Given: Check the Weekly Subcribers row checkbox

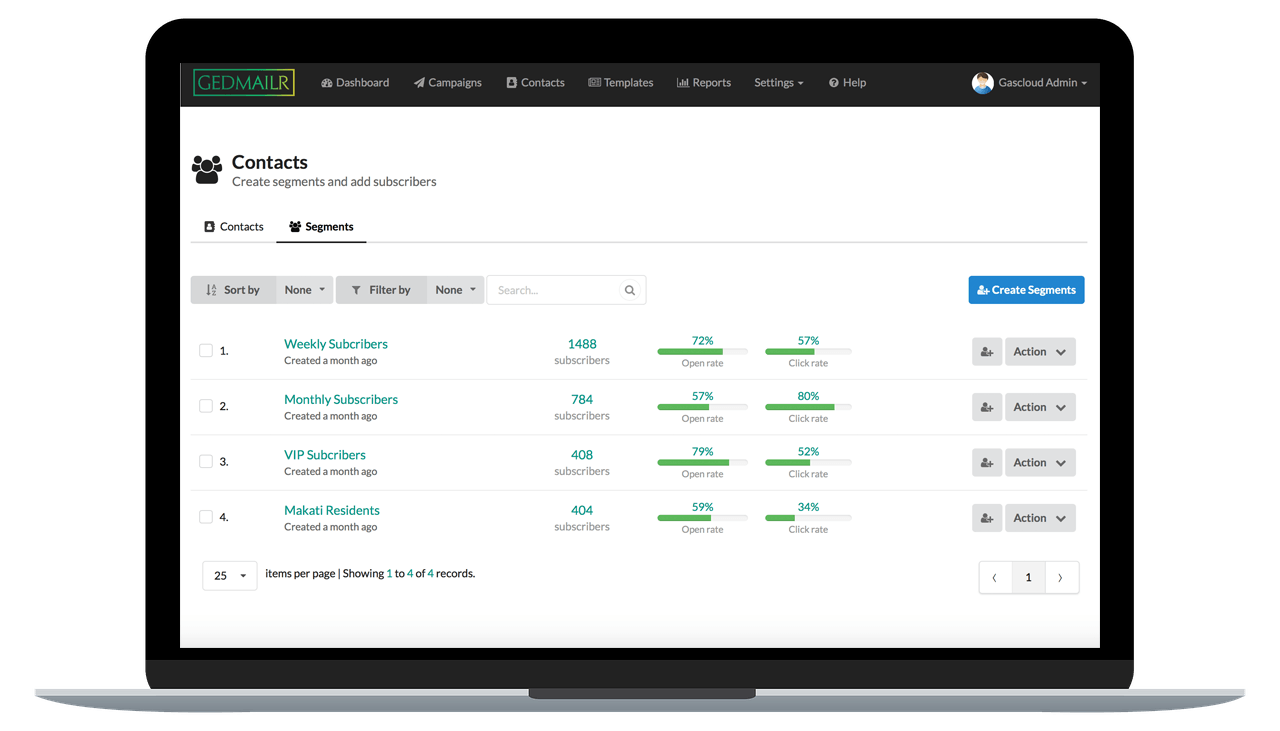Looking at the screenshot, I should (206, 351).
